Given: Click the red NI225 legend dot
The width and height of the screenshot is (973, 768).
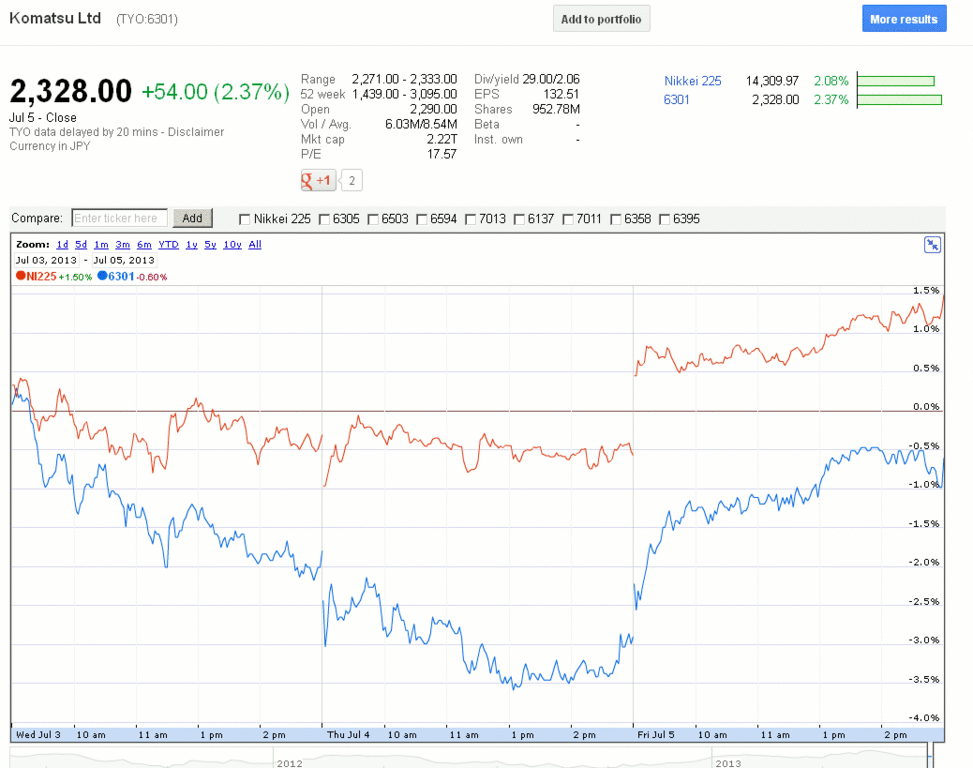Looking at the screenshot, I should pos(20,276).
